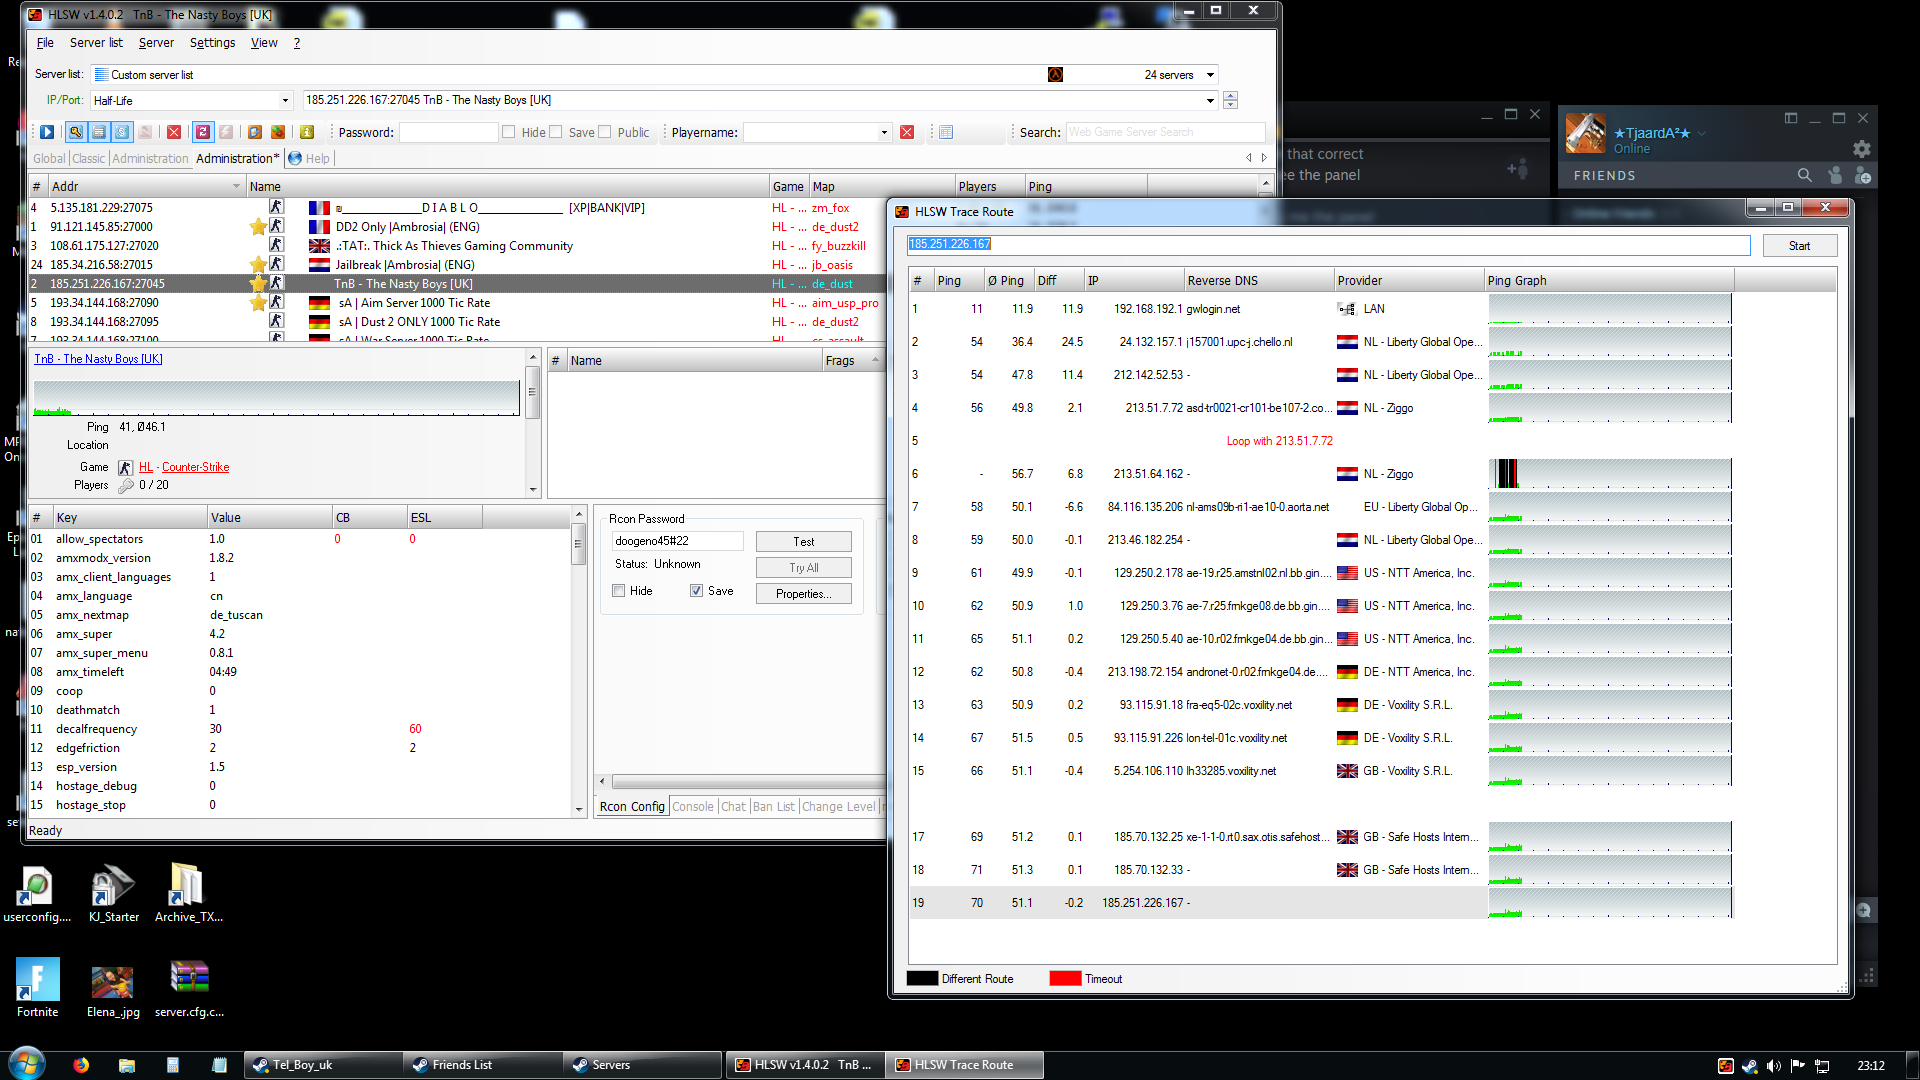Screen dimensions: 1920x1080
Task: Open Steam friends settings gear
Action: (x=1862, y=148)
